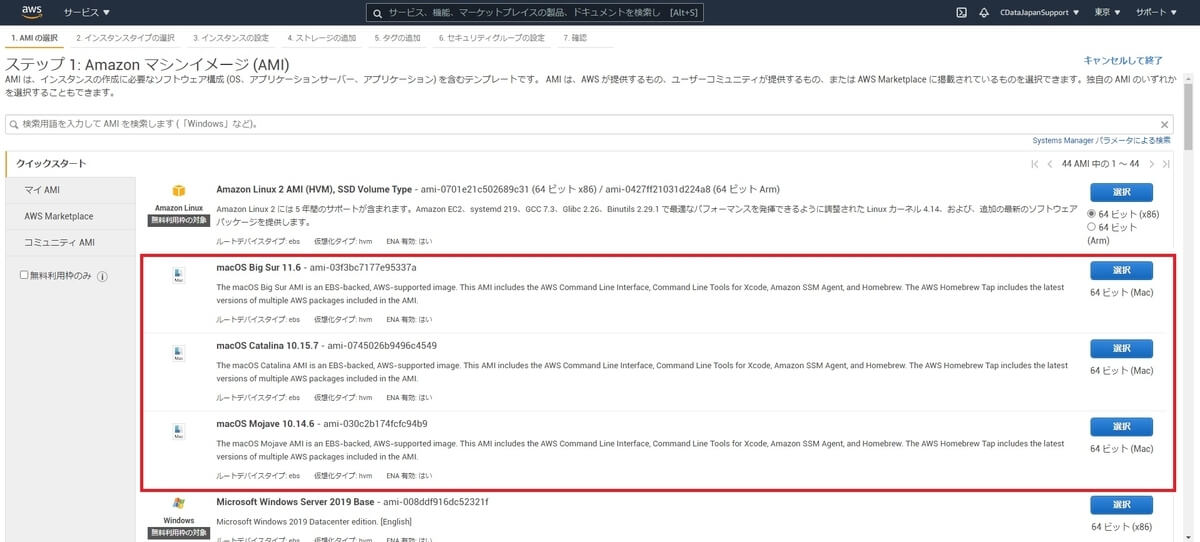Go to step 3 instance settings tab
The width and height of the screenshot is (1200, 542).
[231, 38]
